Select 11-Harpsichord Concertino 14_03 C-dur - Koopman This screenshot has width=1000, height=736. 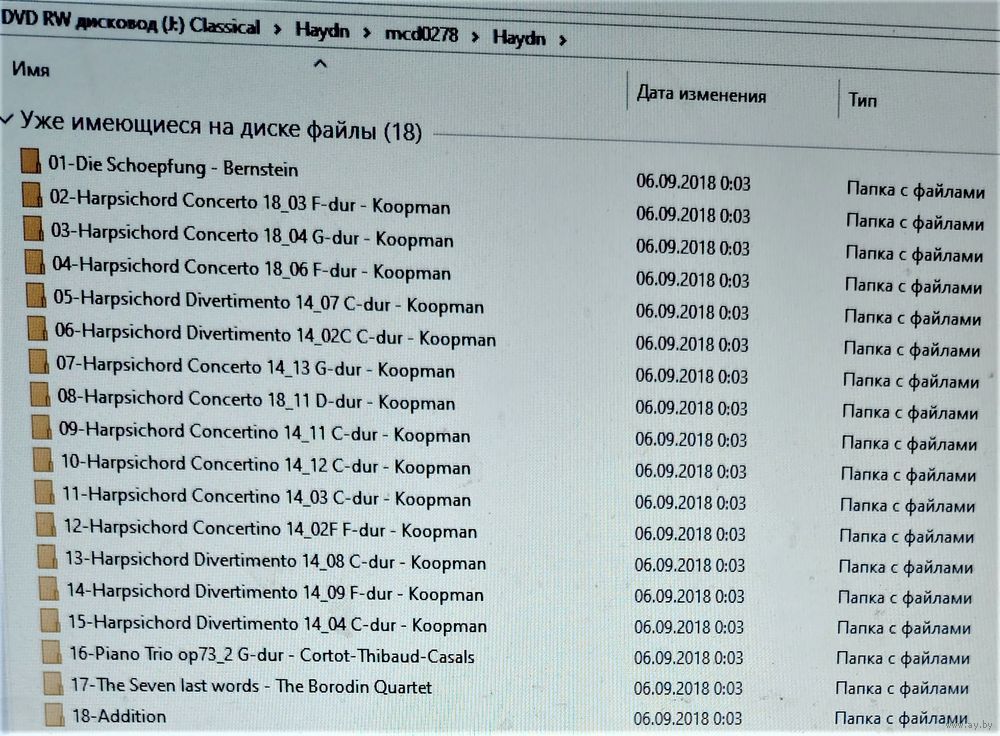pos(267,496)
